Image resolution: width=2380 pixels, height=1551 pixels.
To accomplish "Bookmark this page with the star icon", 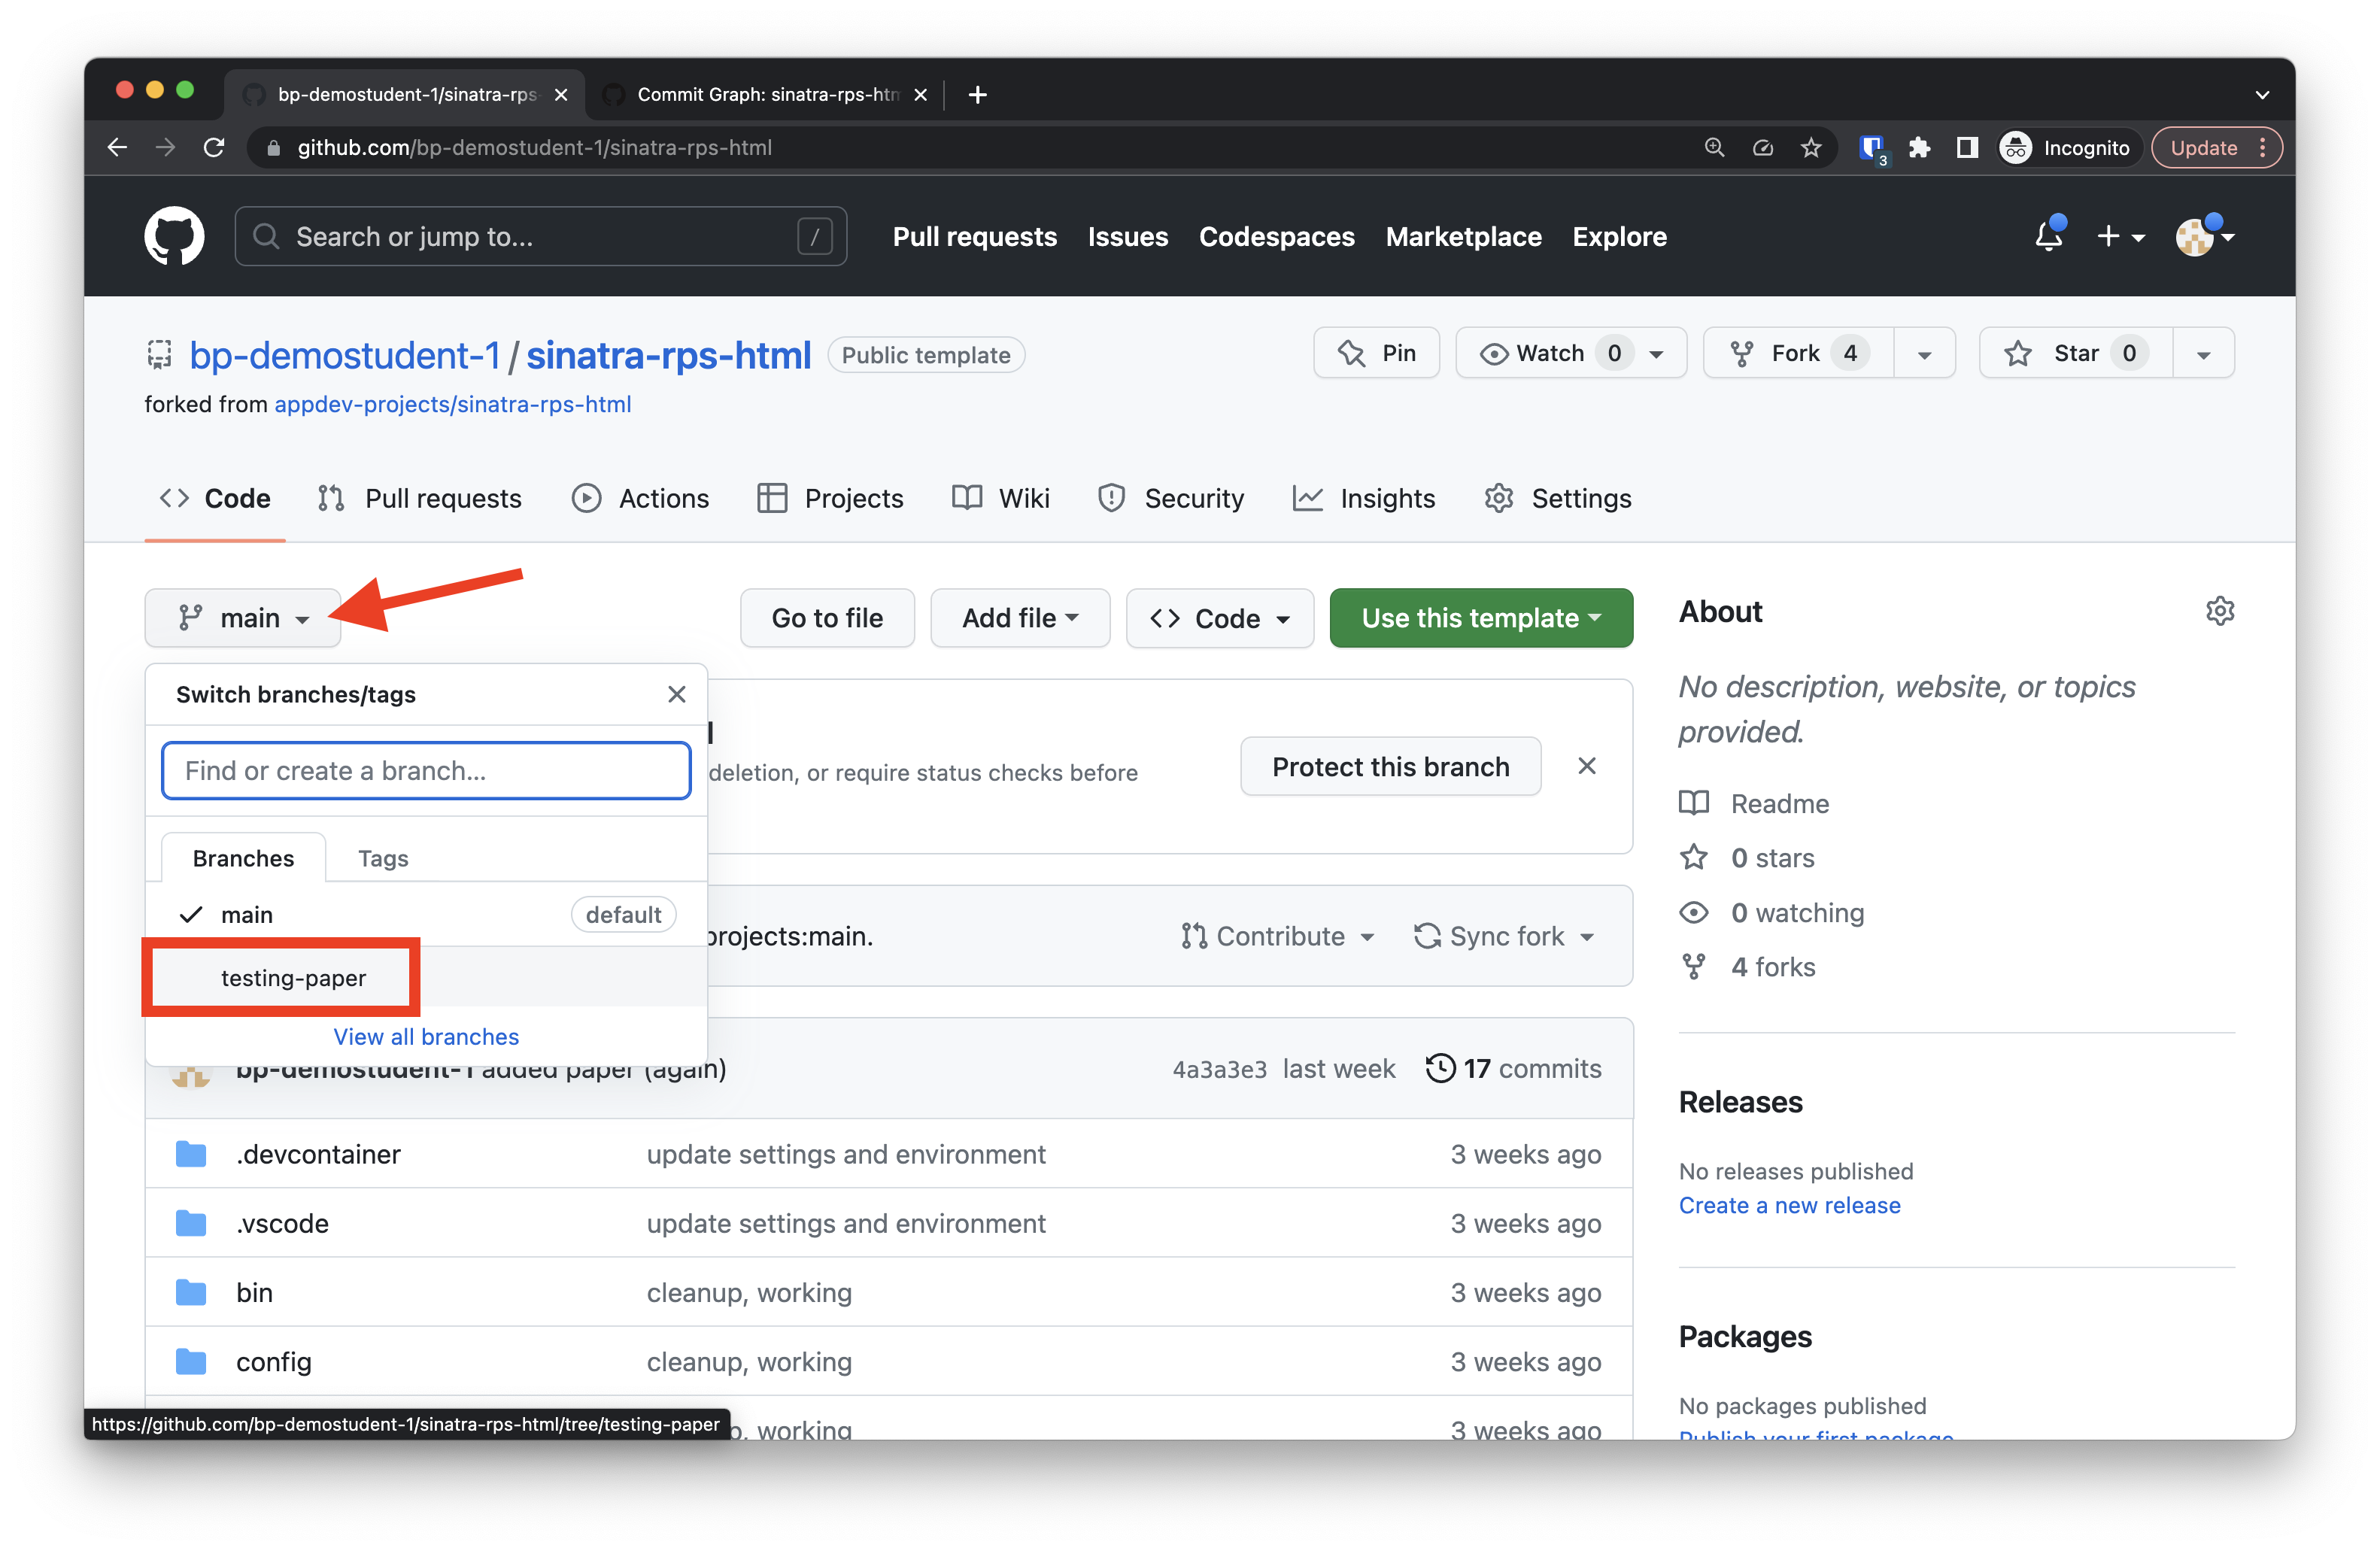I will (1811, 148).
